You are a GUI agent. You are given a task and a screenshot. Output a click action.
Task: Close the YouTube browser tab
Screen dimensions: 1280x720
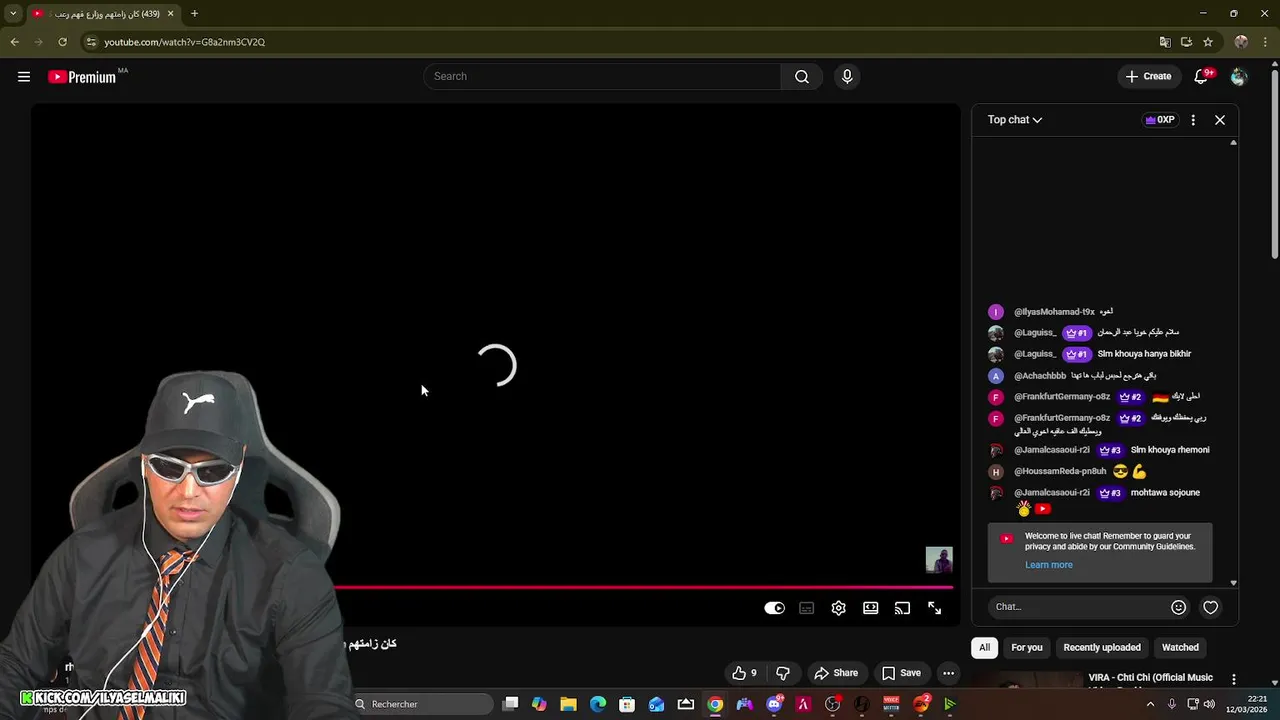click(x=170, y=14)
